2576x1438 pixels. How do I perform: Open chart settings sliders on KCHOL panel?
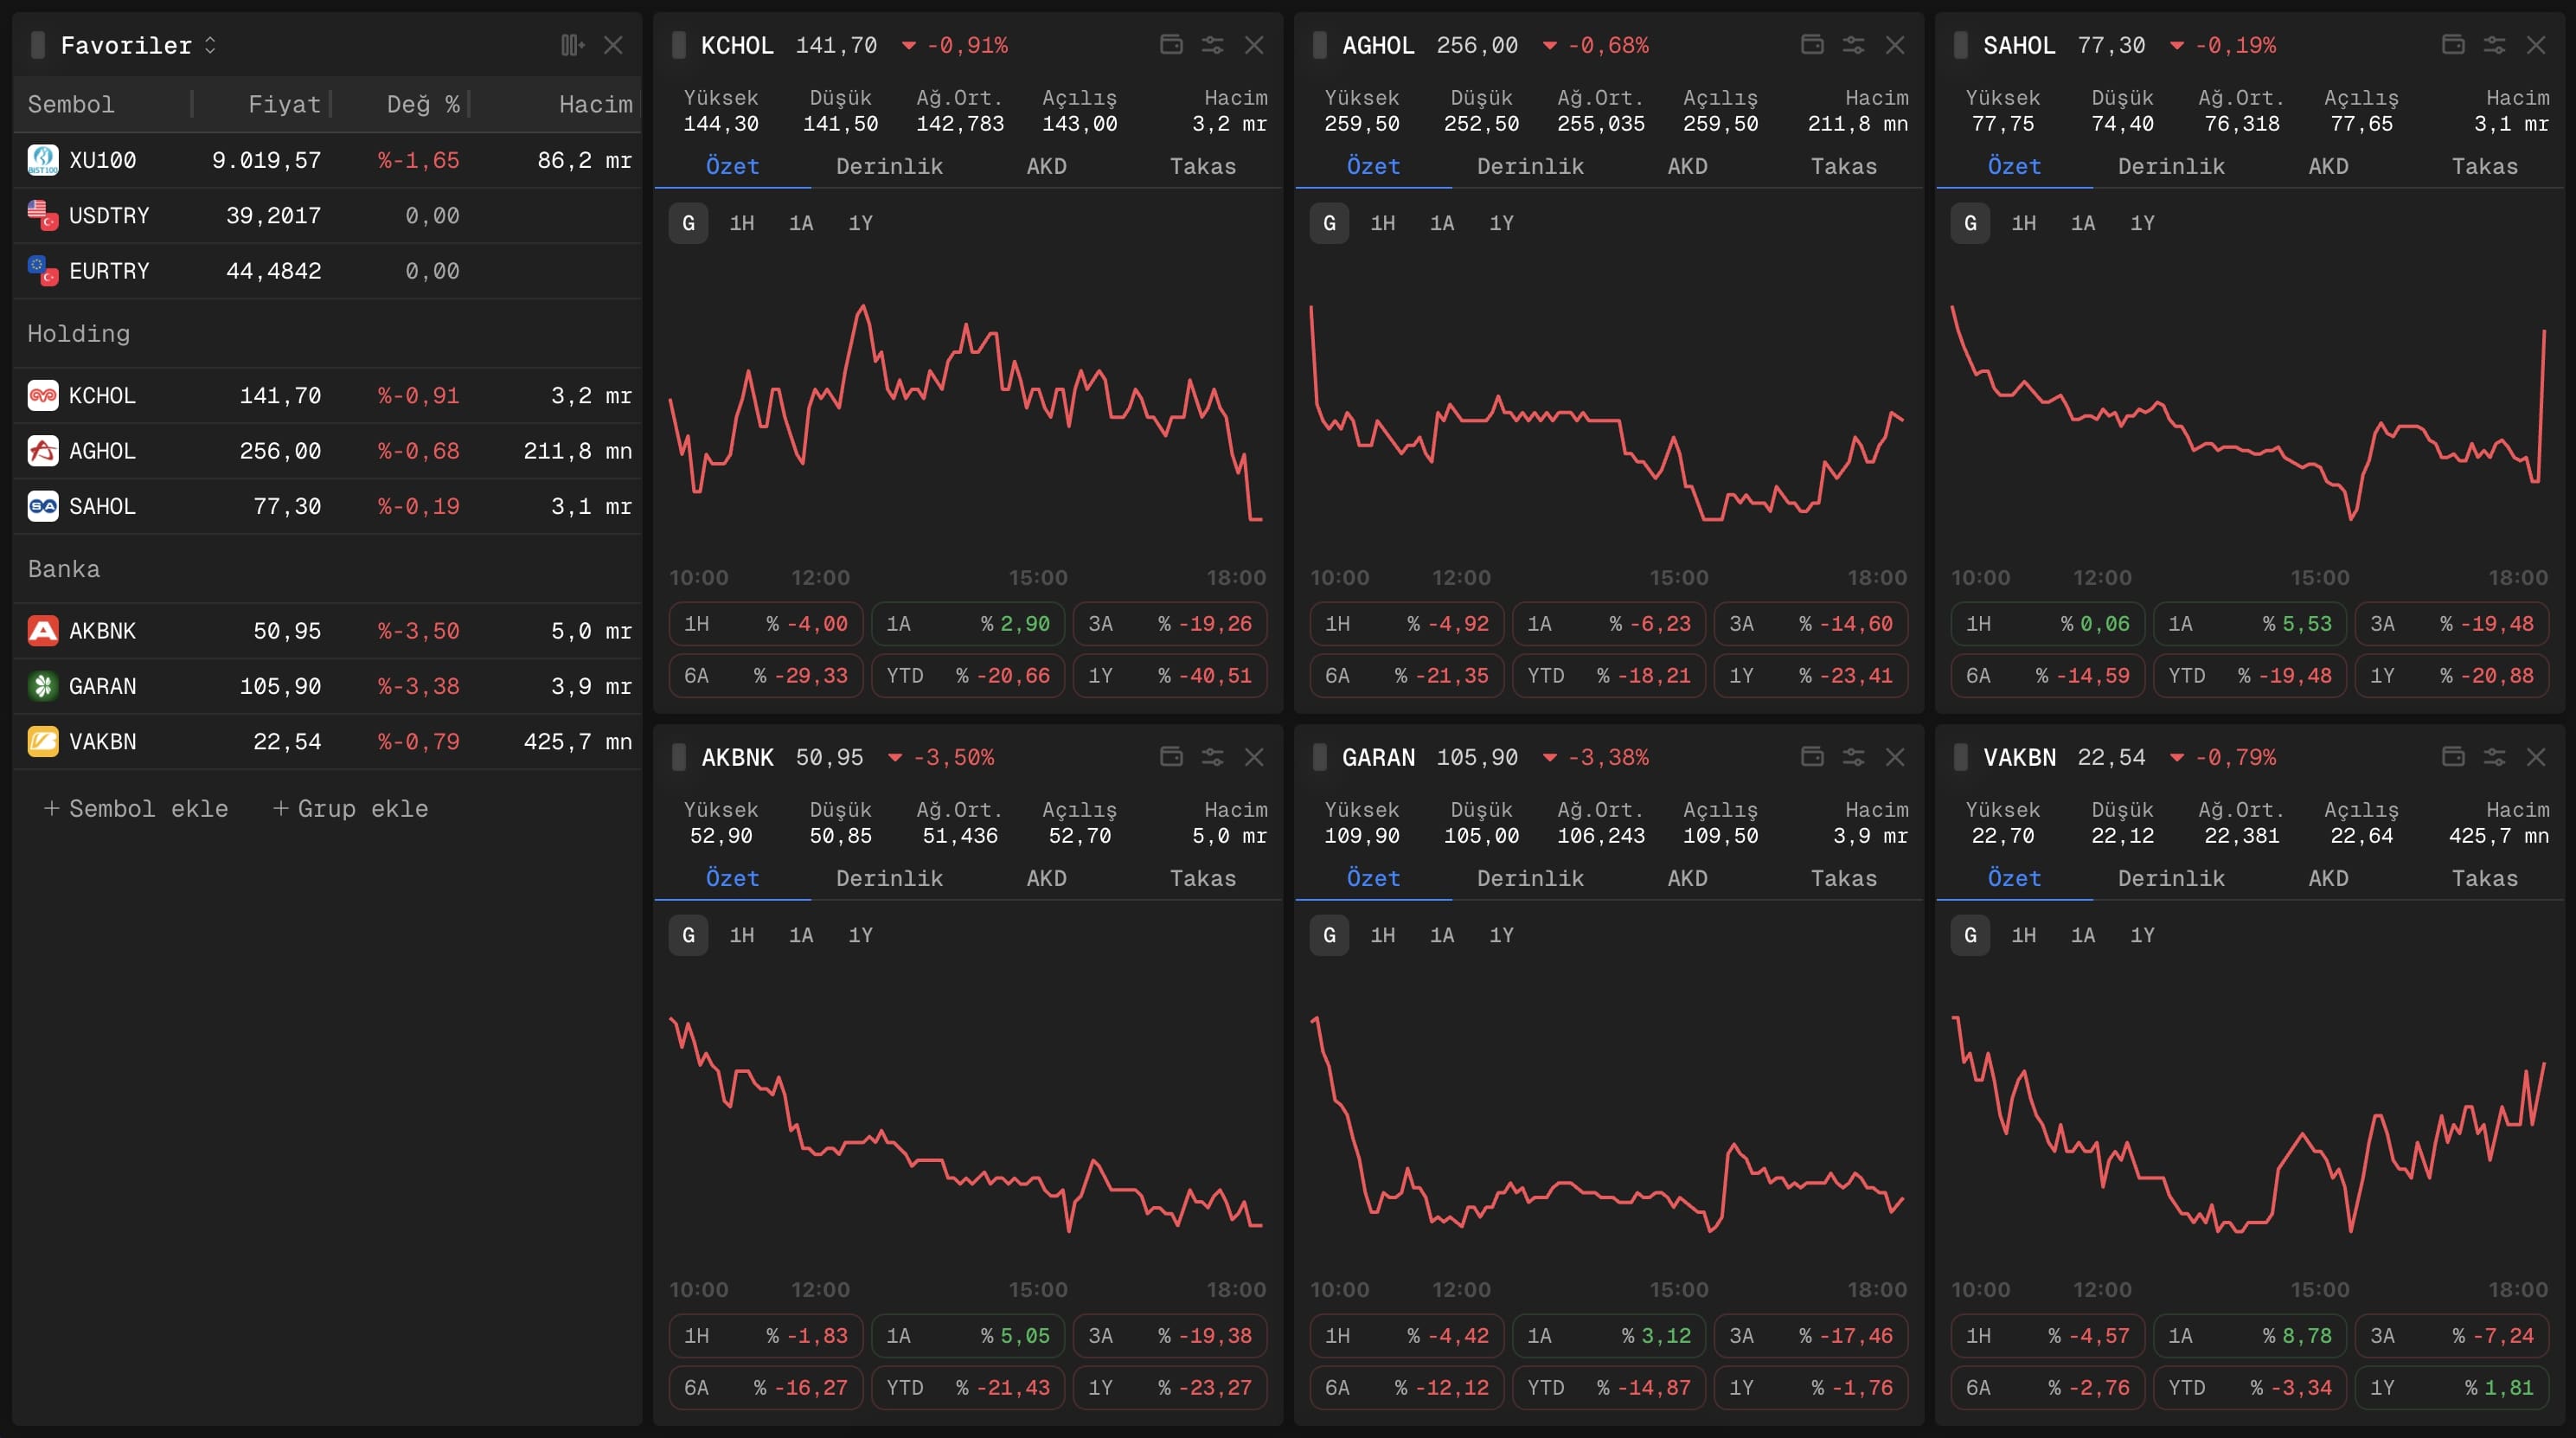pyautogui.click(x=1212, y=45)
